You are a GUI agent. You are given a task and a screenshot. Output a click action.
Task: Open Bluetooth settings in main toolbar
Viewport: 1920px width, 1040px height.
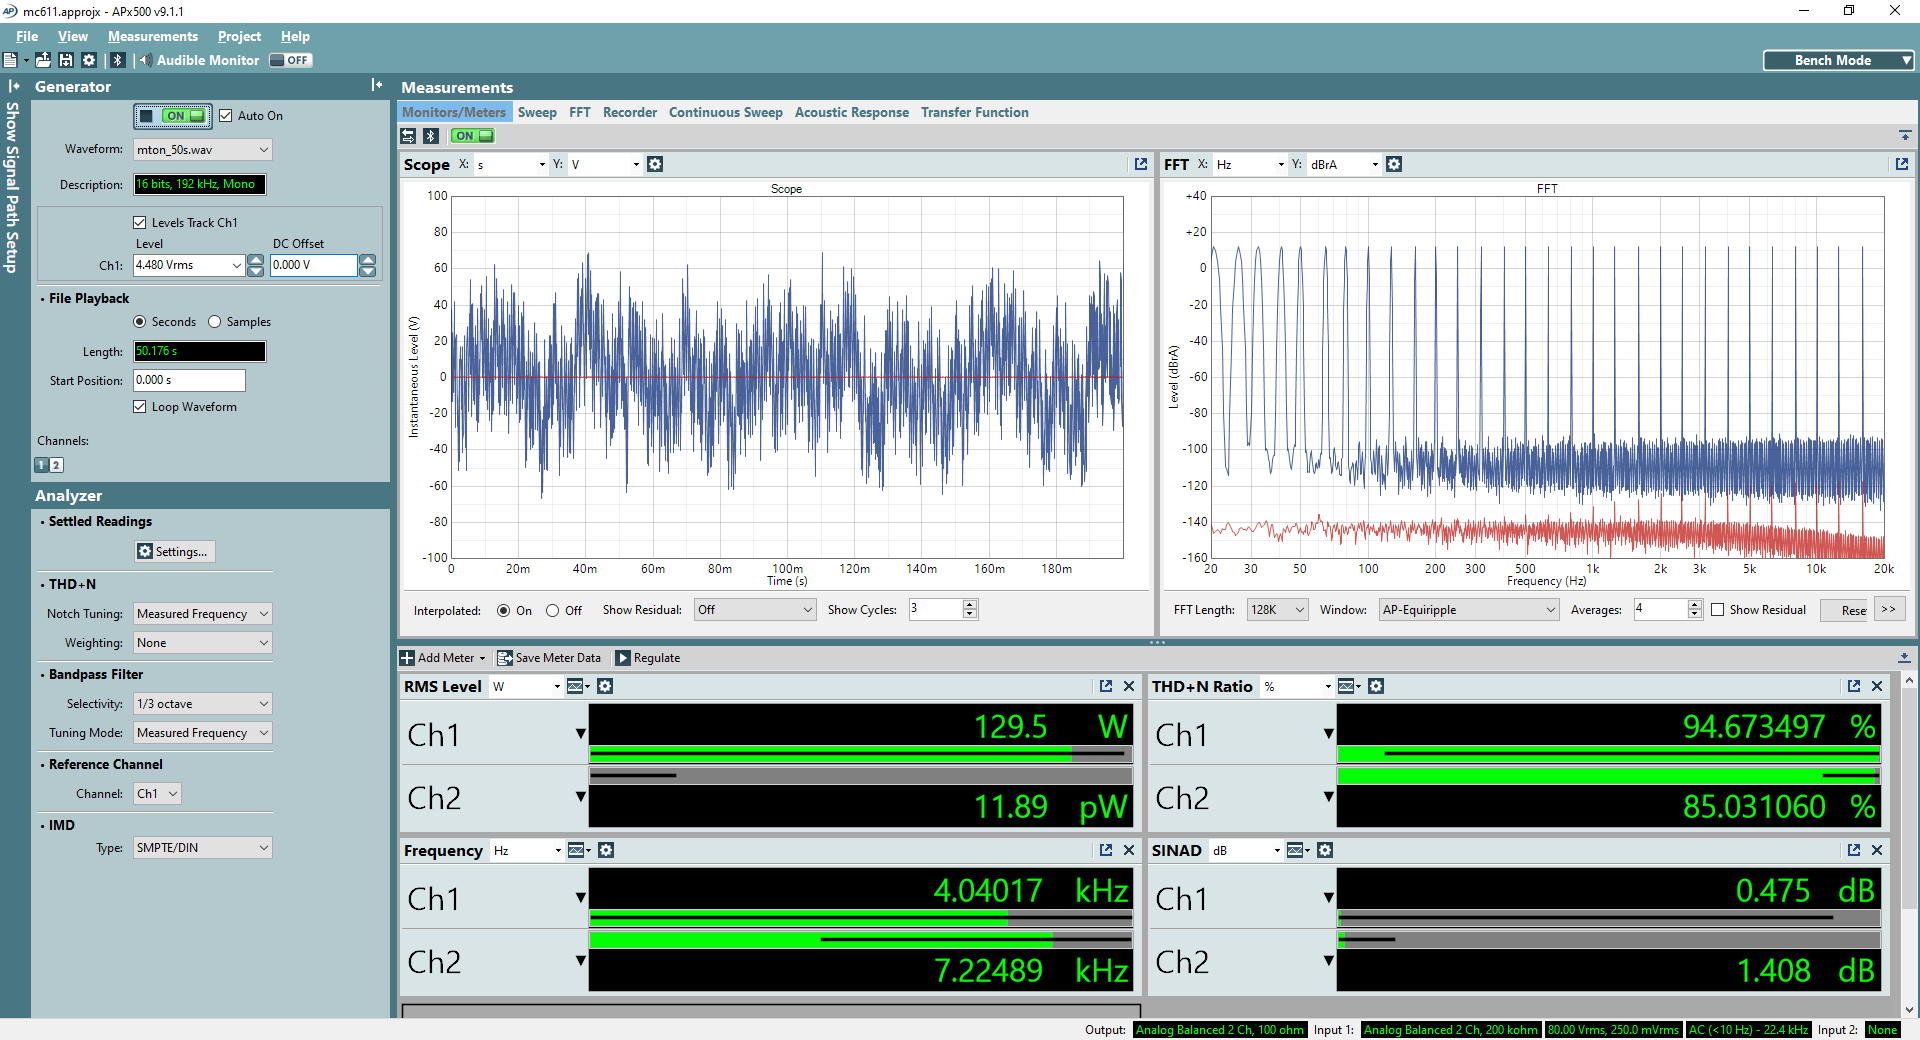pyautogui.click(x=118, y=60)
